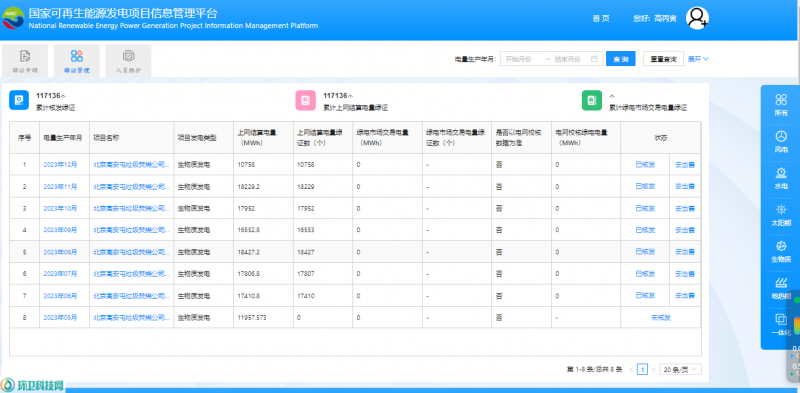This screenshot has width=800, height=393.
Task: Filter by 风电 in the right sidebar
Action: coord(781,141)
